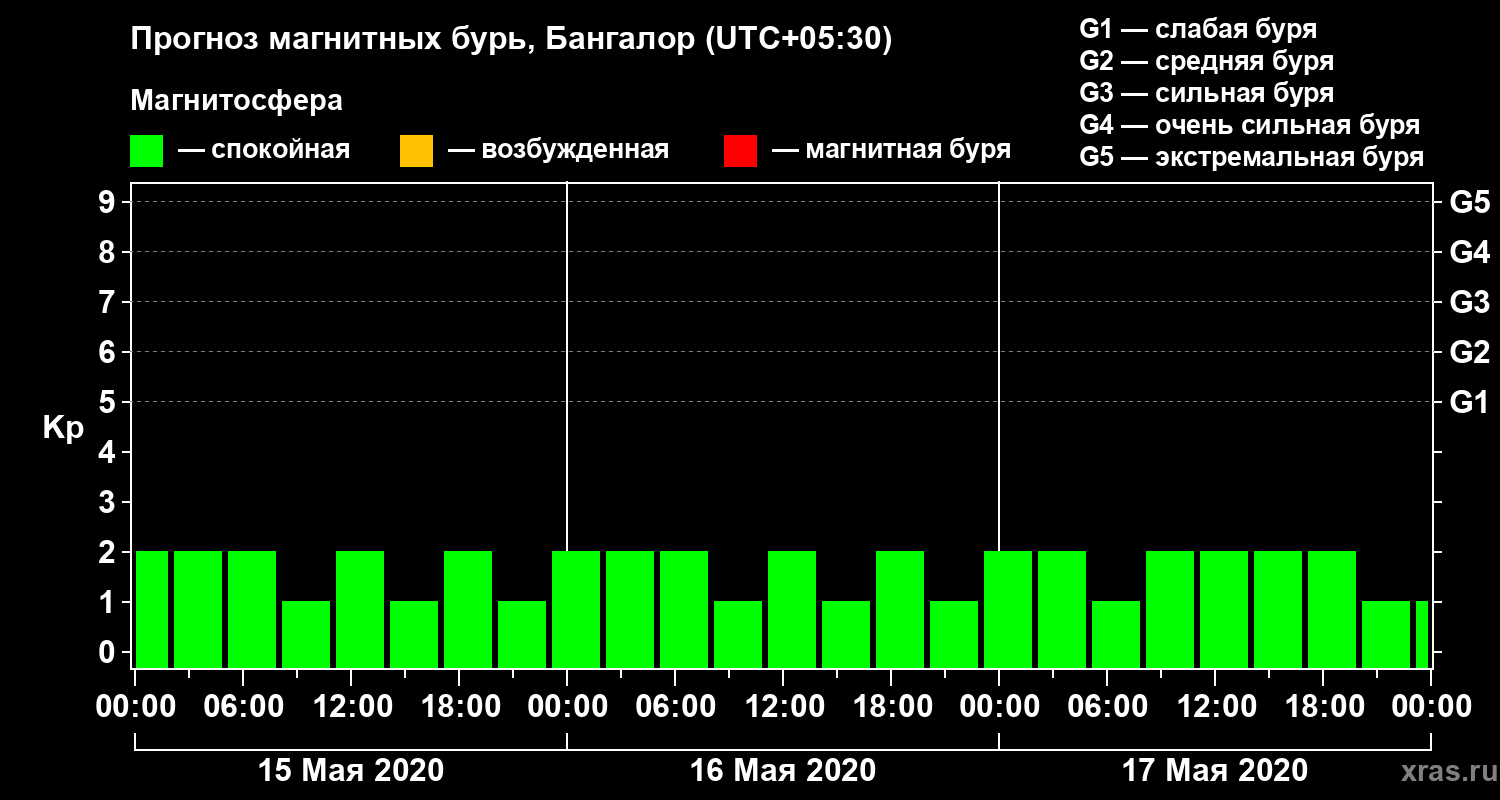This screenshot has width=1500, height=800.
Task: Select the '— спокойная' legend label
Action: 264,150
